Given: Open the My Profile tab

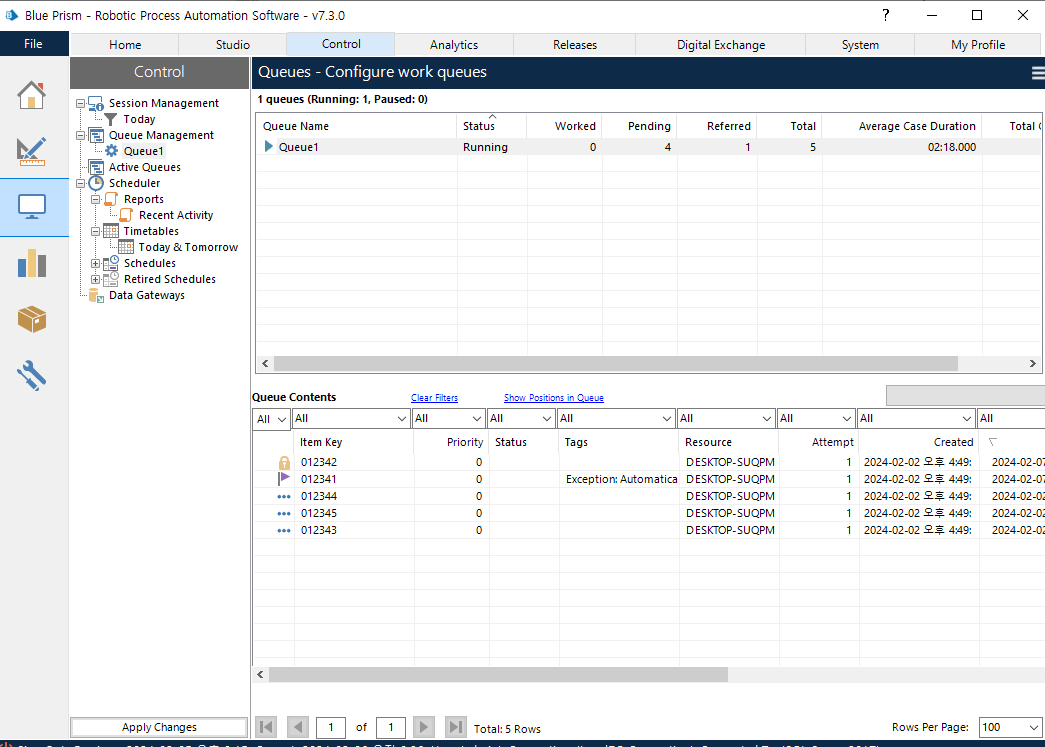Looking at the screenshot, I should (978, 45).
